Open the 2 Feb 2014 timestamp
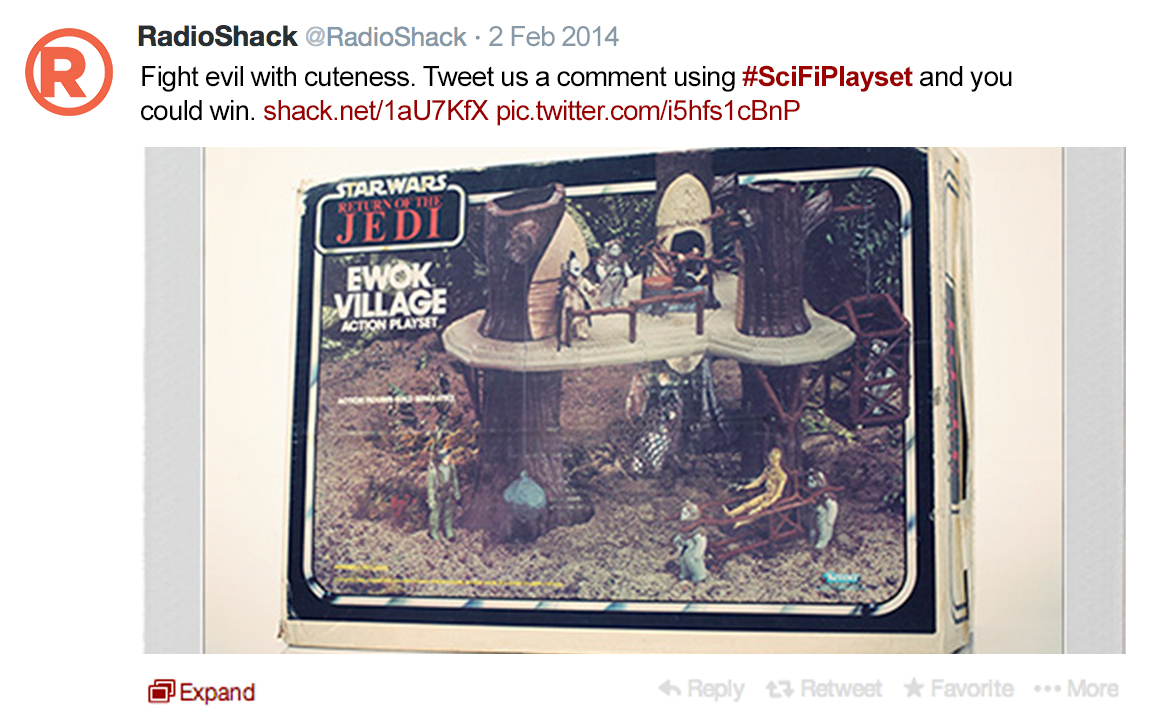The image size is (1172, 728). point(554,37)
